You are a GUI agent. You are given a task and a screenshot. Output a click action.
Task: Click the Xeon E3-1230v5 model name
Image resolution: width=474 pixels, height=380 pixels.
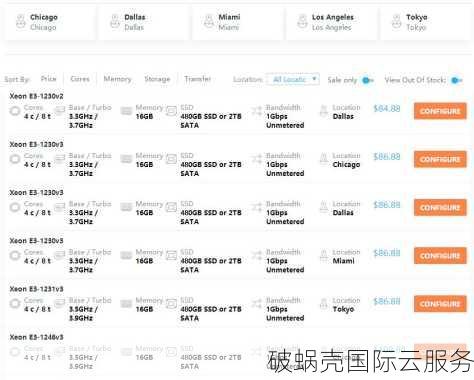pyautogui.click(x=36, y=241)
